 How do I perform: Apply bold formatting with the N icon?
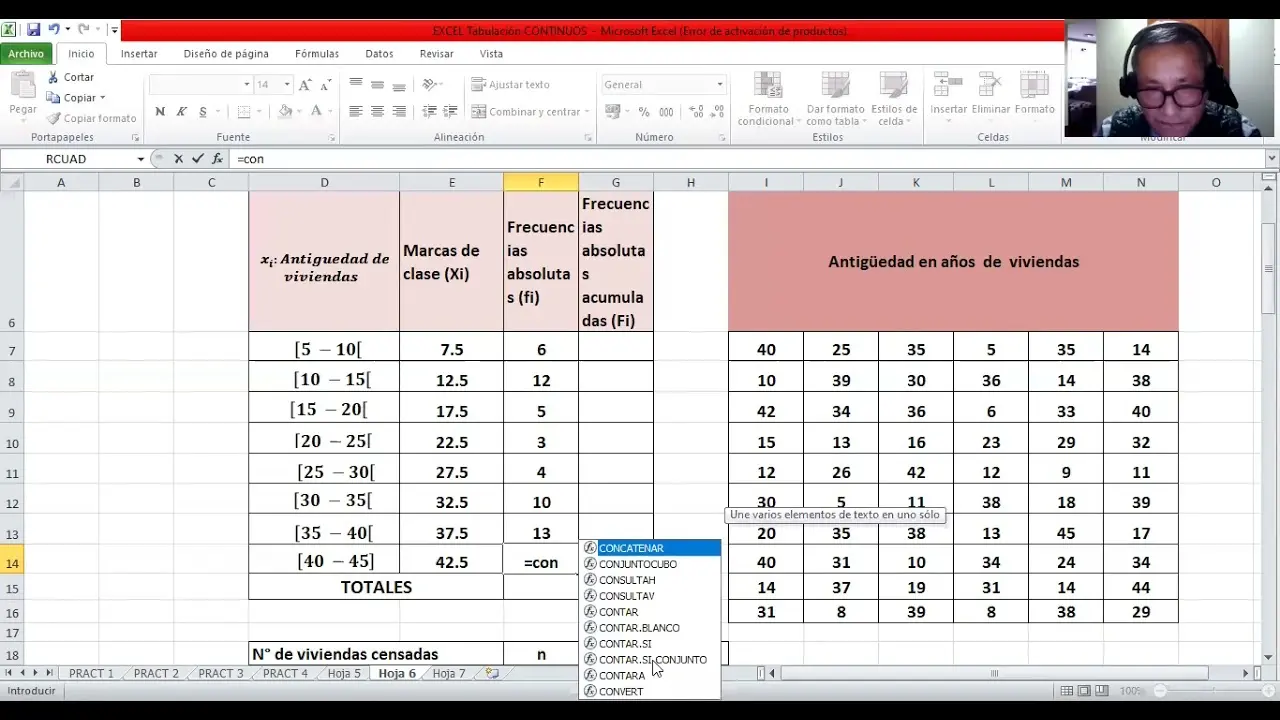[x=160, y=111]
